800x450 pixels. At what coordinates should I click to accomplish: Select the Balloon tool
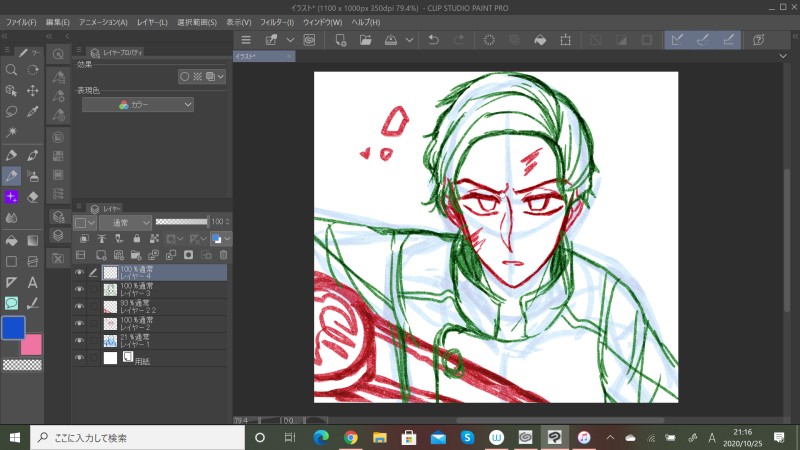coord(11,303)
